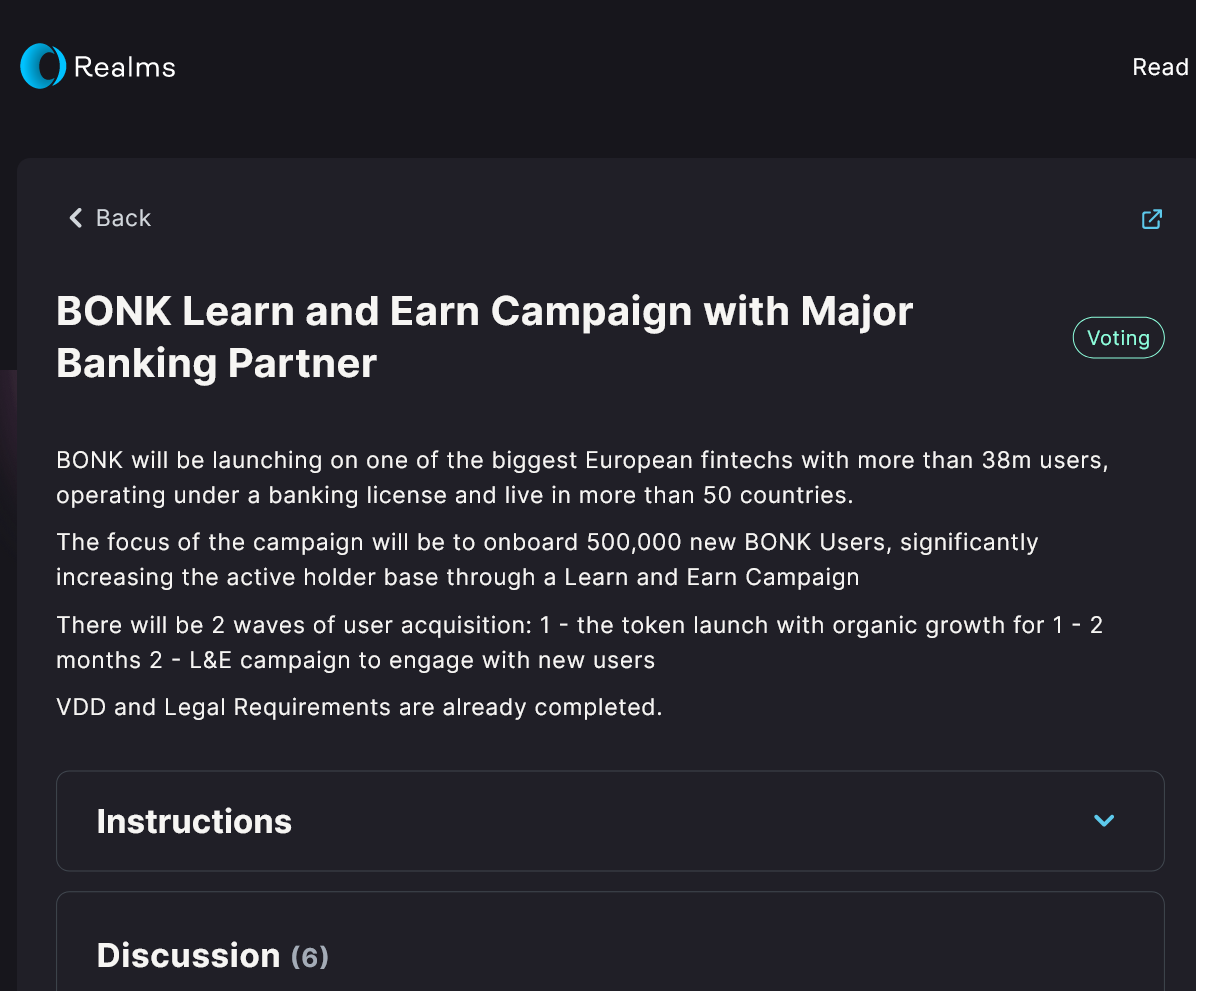Click the proposal title starting "BONK Learn and Earn"
Image resolution: width=1207 pixels, height=1001 pixels.
pos(484,312)
